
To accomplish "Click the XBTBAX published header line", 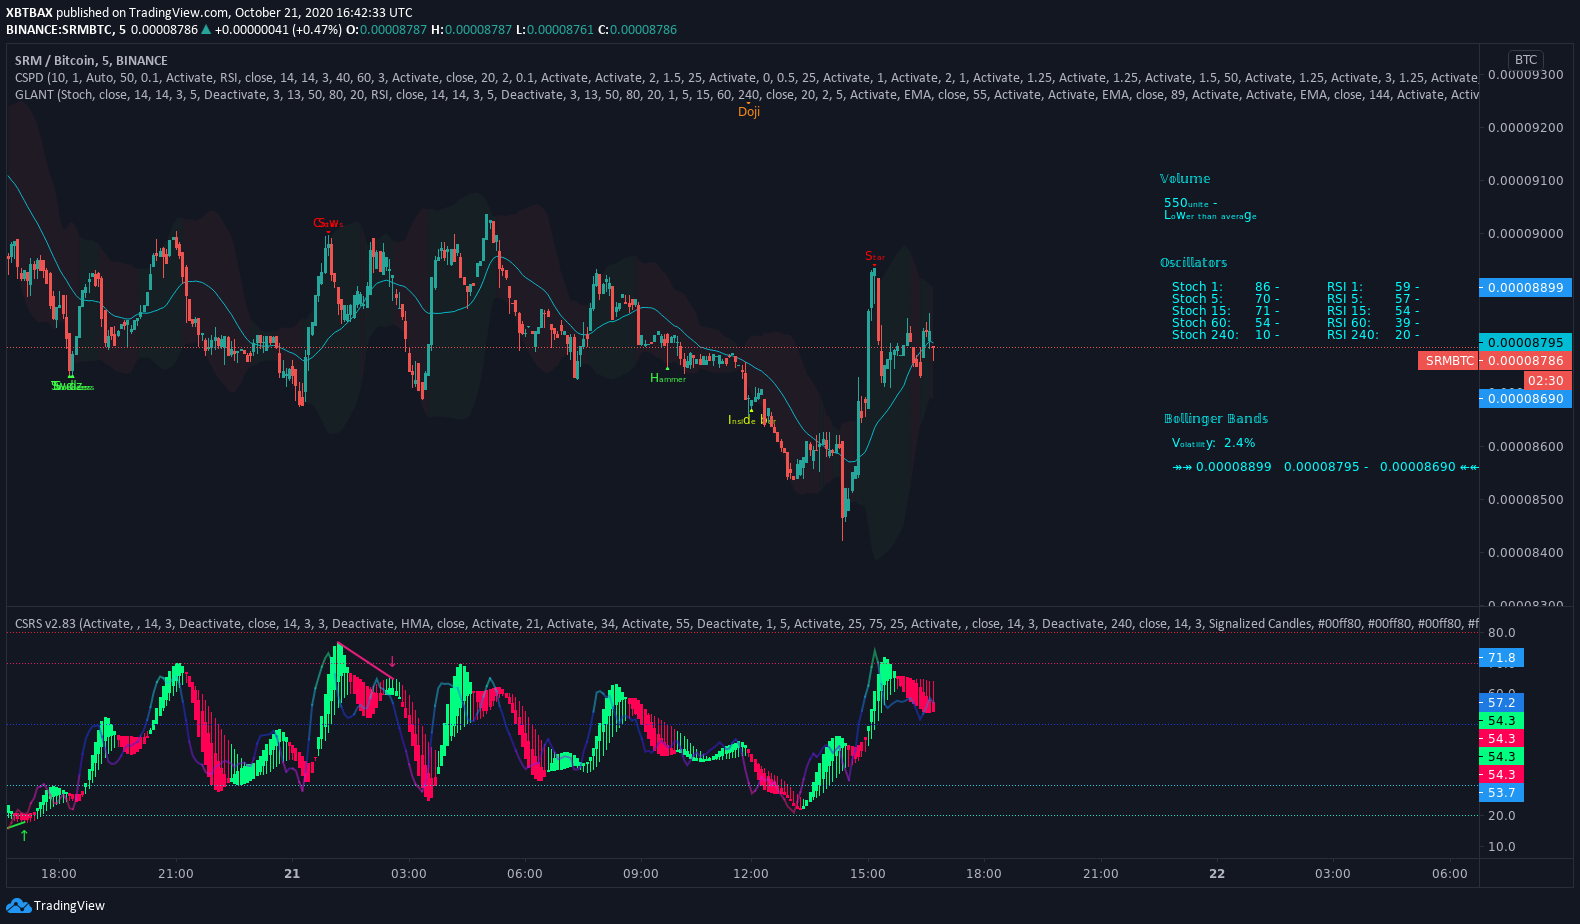I will coord(209,13).
